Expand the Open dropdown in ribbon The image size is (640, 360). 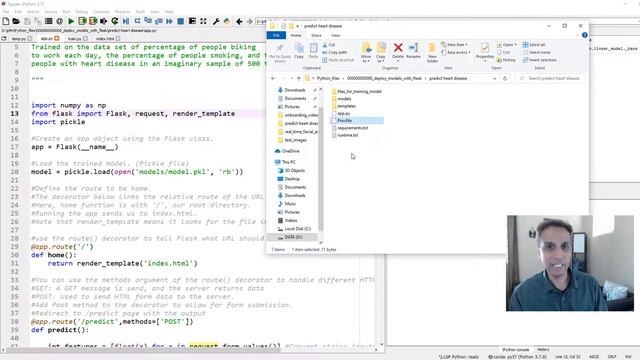pyautogui.click(x=507, y=44)
